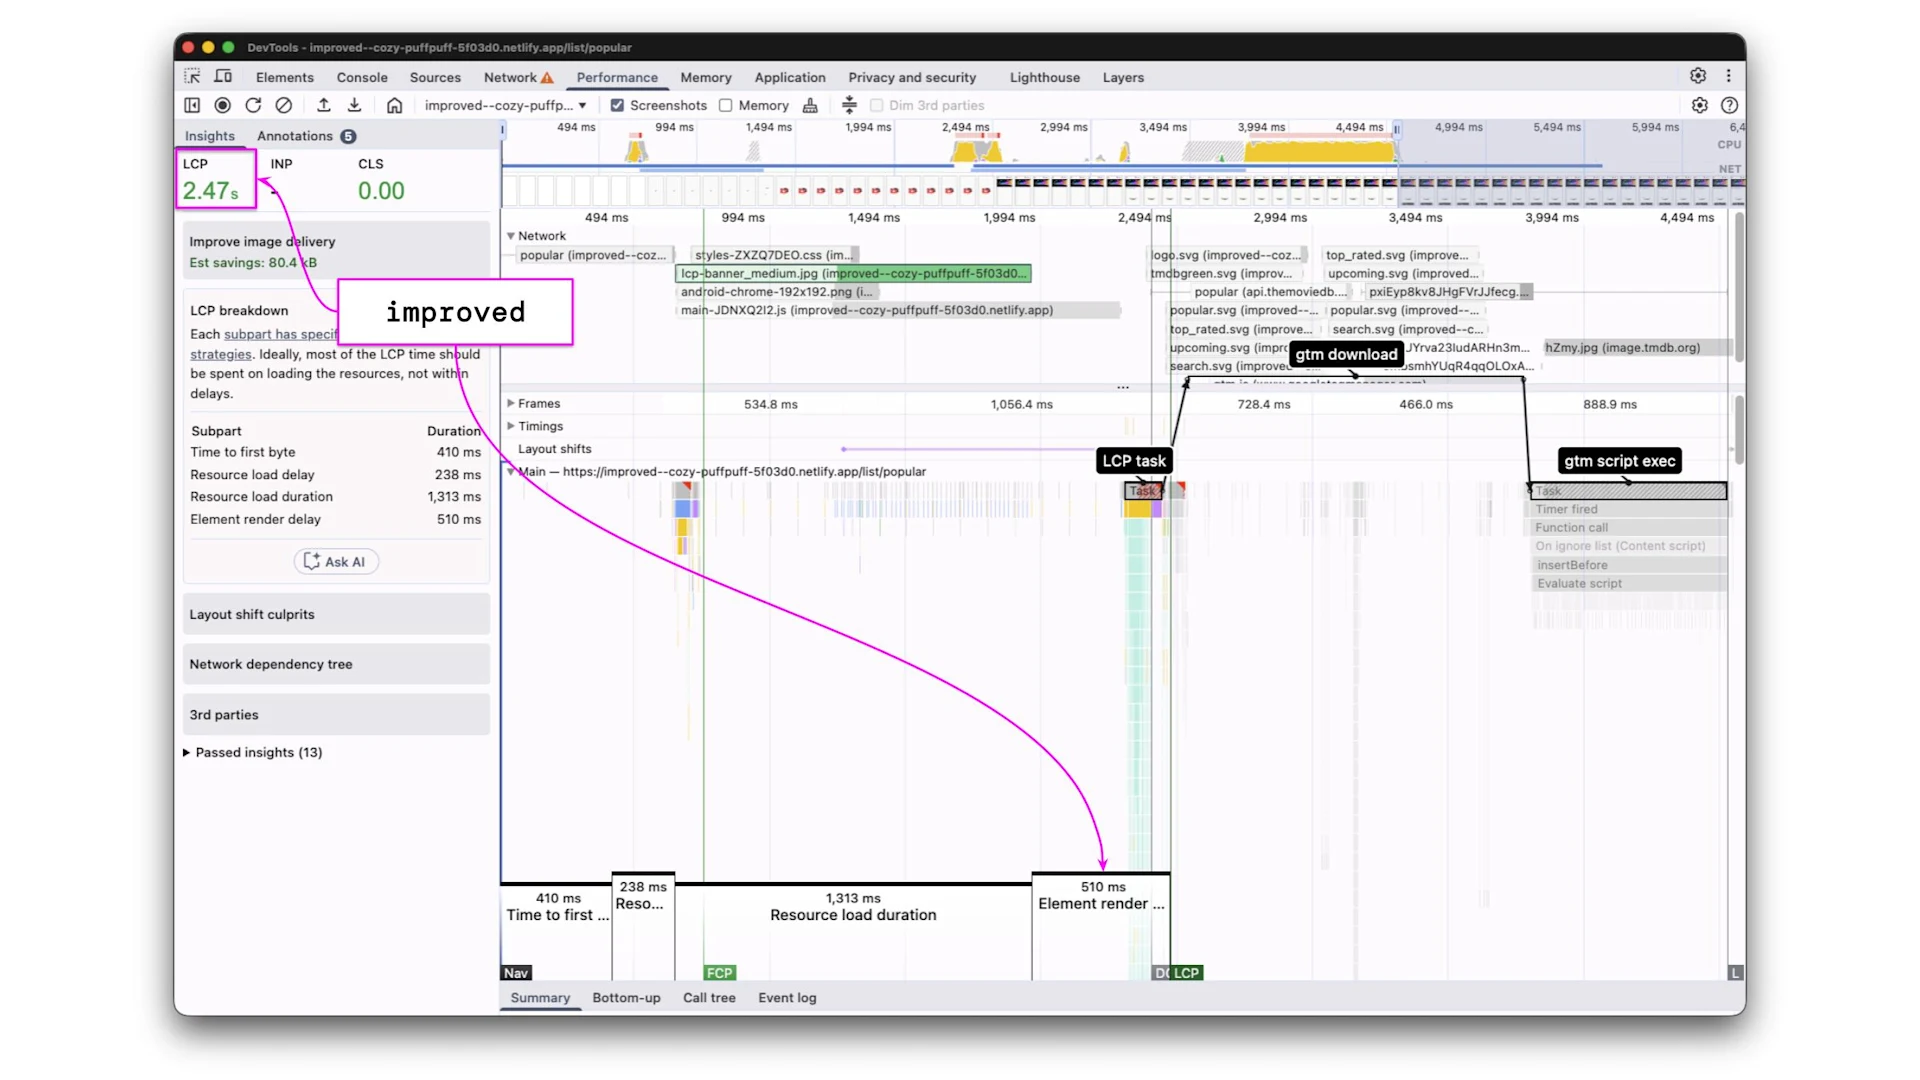Uncheck the Screenshots checkbox
This screenshot has height=1080, width=1920.
point(617,105)
